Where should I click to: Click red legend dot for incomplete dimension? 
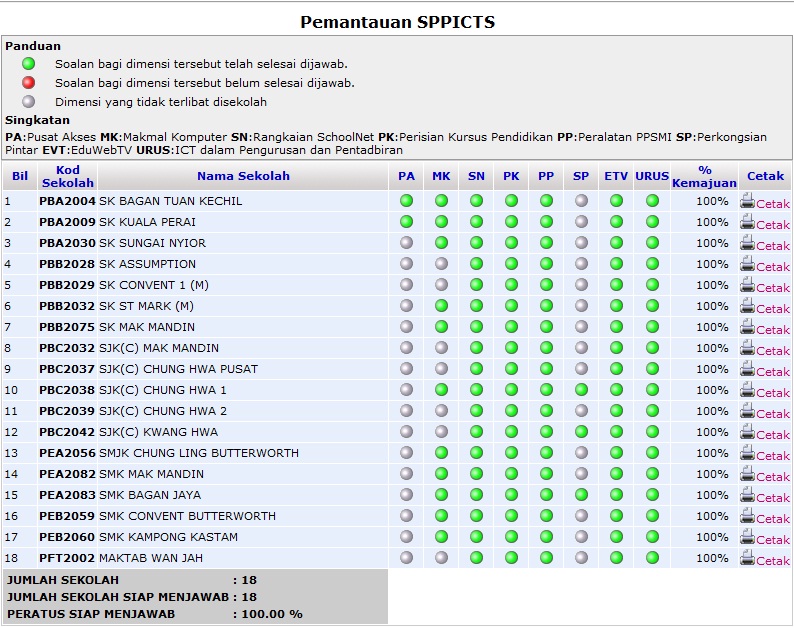(29, 83)
